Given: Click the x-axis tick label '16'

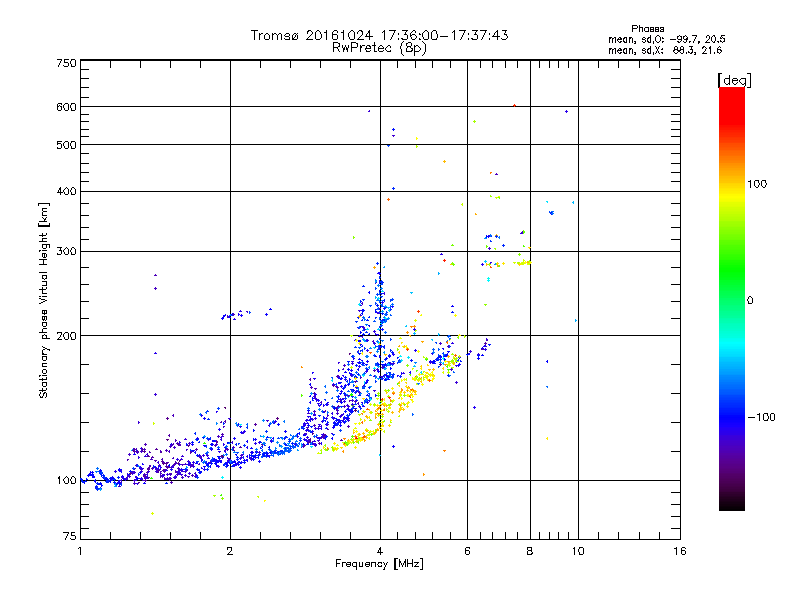Looking at the screenshot, I should (680, 551).
